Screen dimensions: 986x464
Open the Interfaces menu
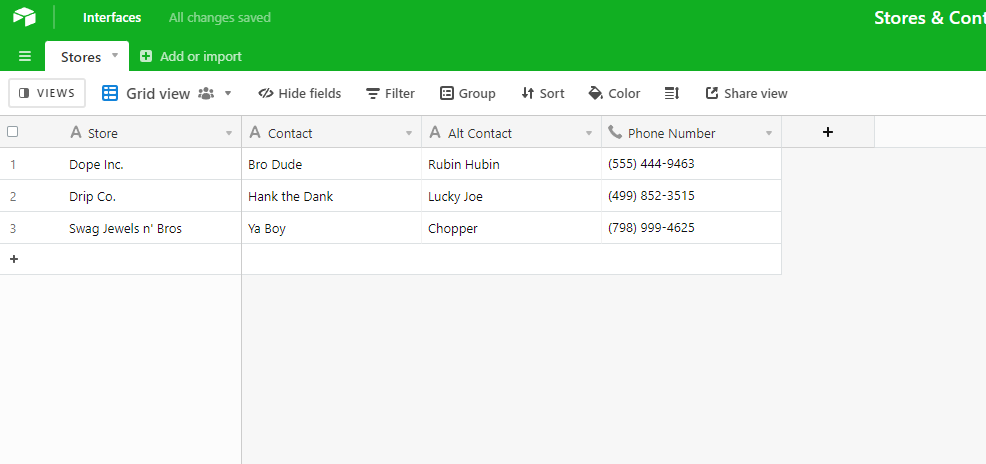coord(112,18)
